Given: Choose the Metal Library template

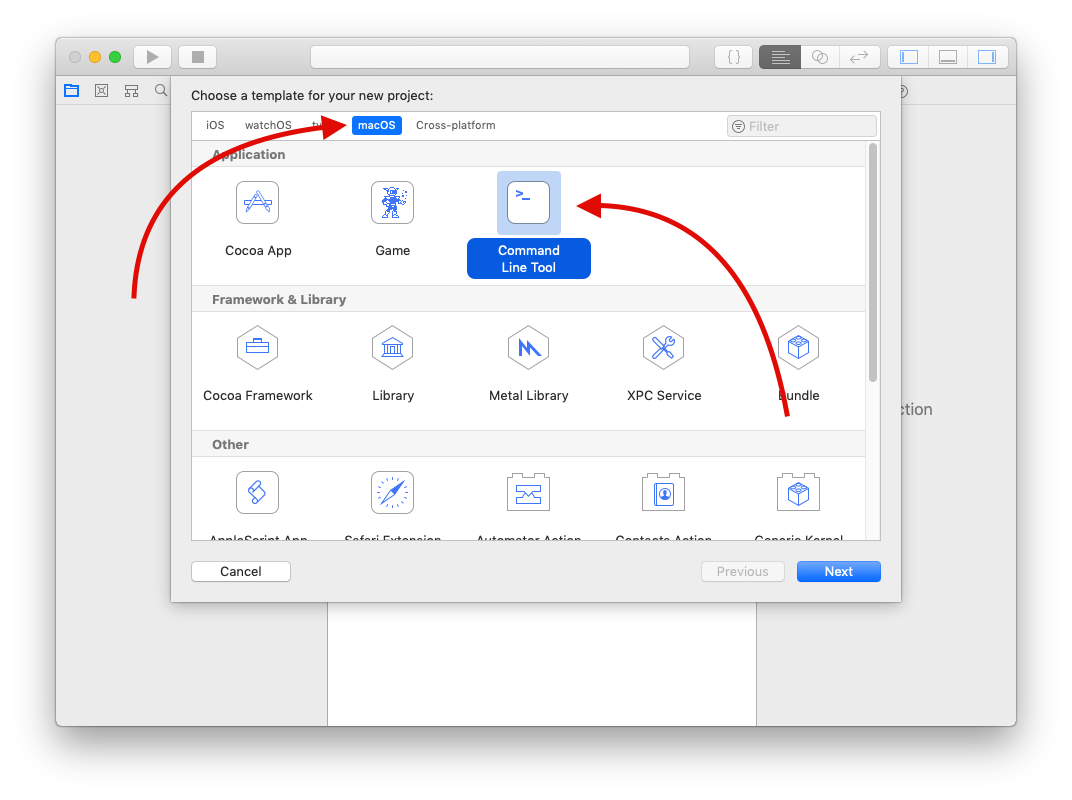Looking at the screenshot, I should point(528,348).
